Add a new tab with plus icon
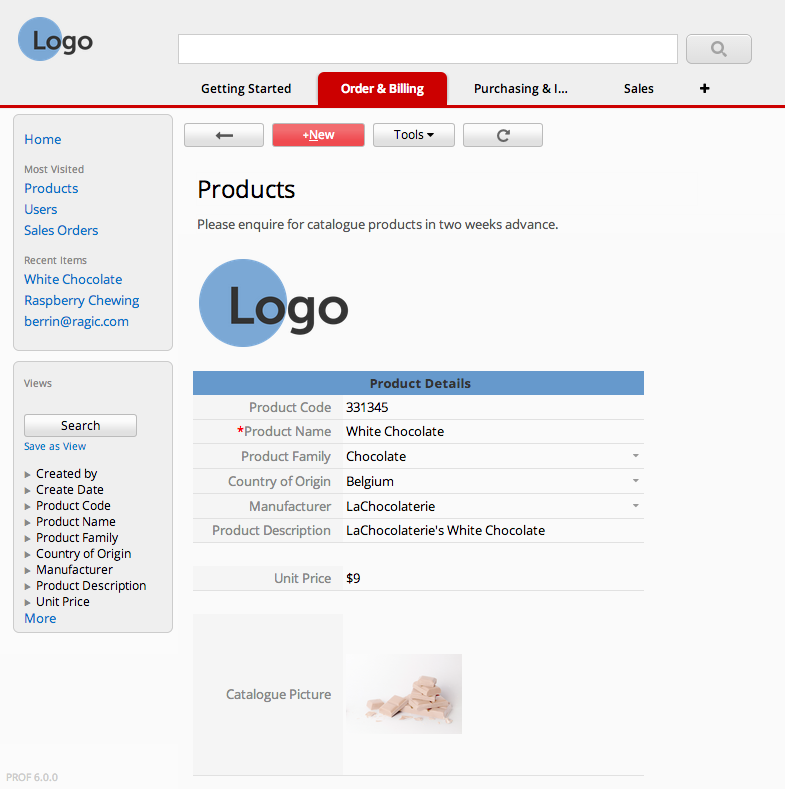Viewport: 785px width, 789px height. pyautogui.click(x=704, y=89)
